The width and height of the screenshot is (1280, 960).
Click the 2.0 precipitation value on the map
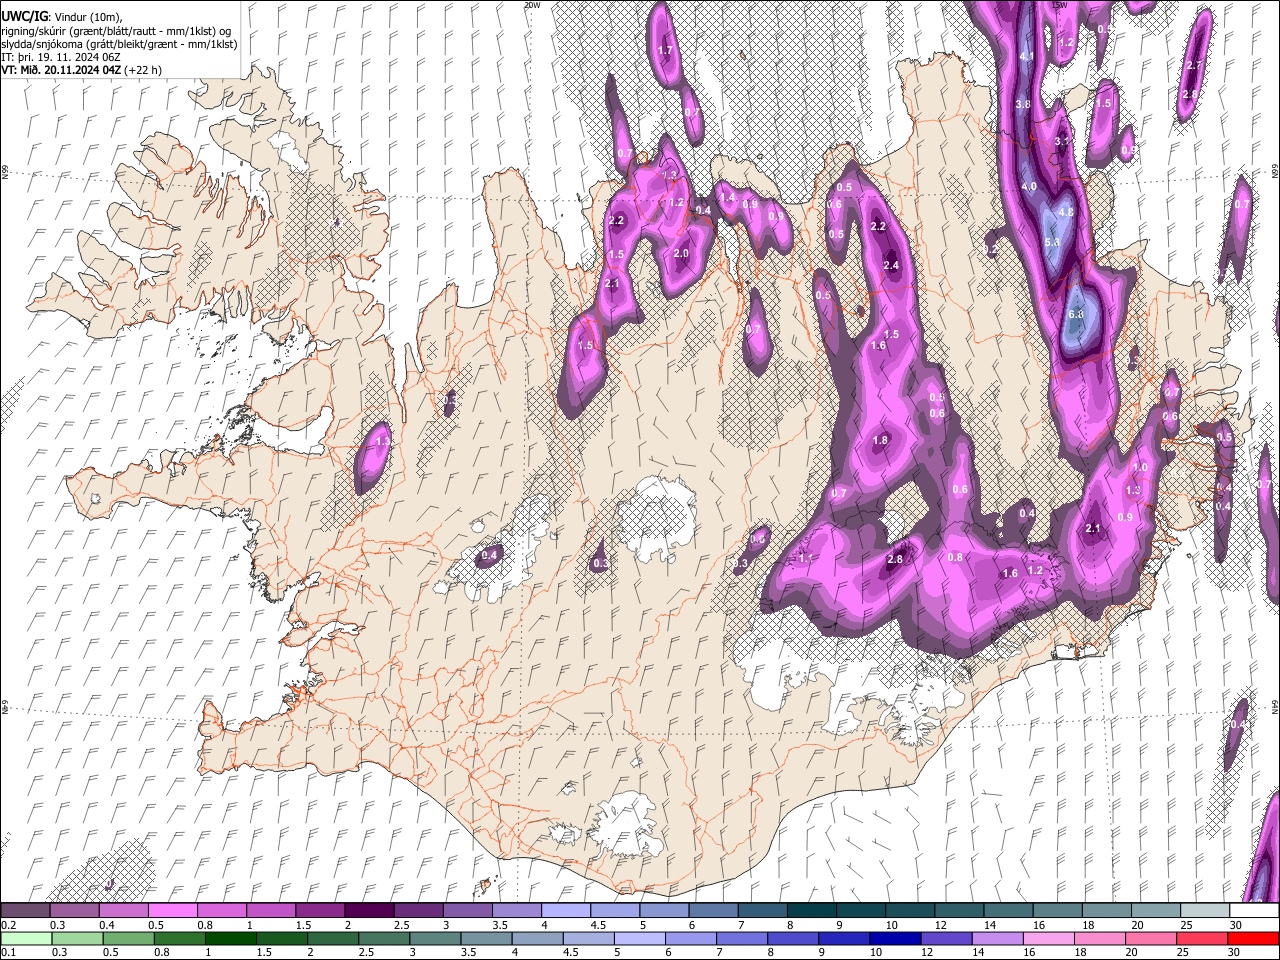[x=681, y=254]
